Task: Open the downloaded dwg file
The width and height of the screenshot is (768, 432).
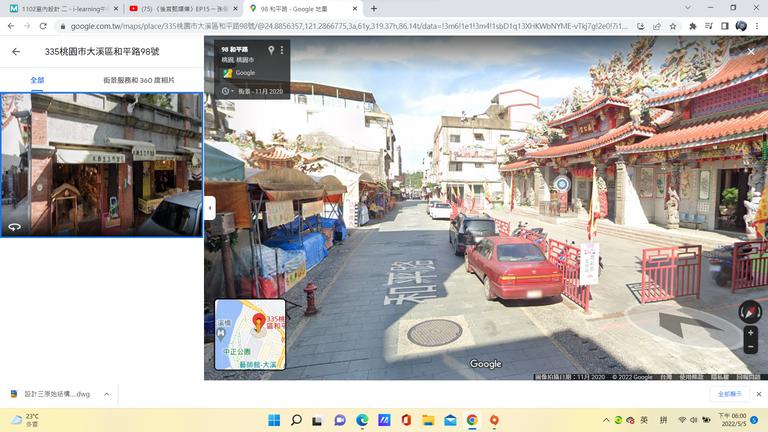Action: point(51,394)
